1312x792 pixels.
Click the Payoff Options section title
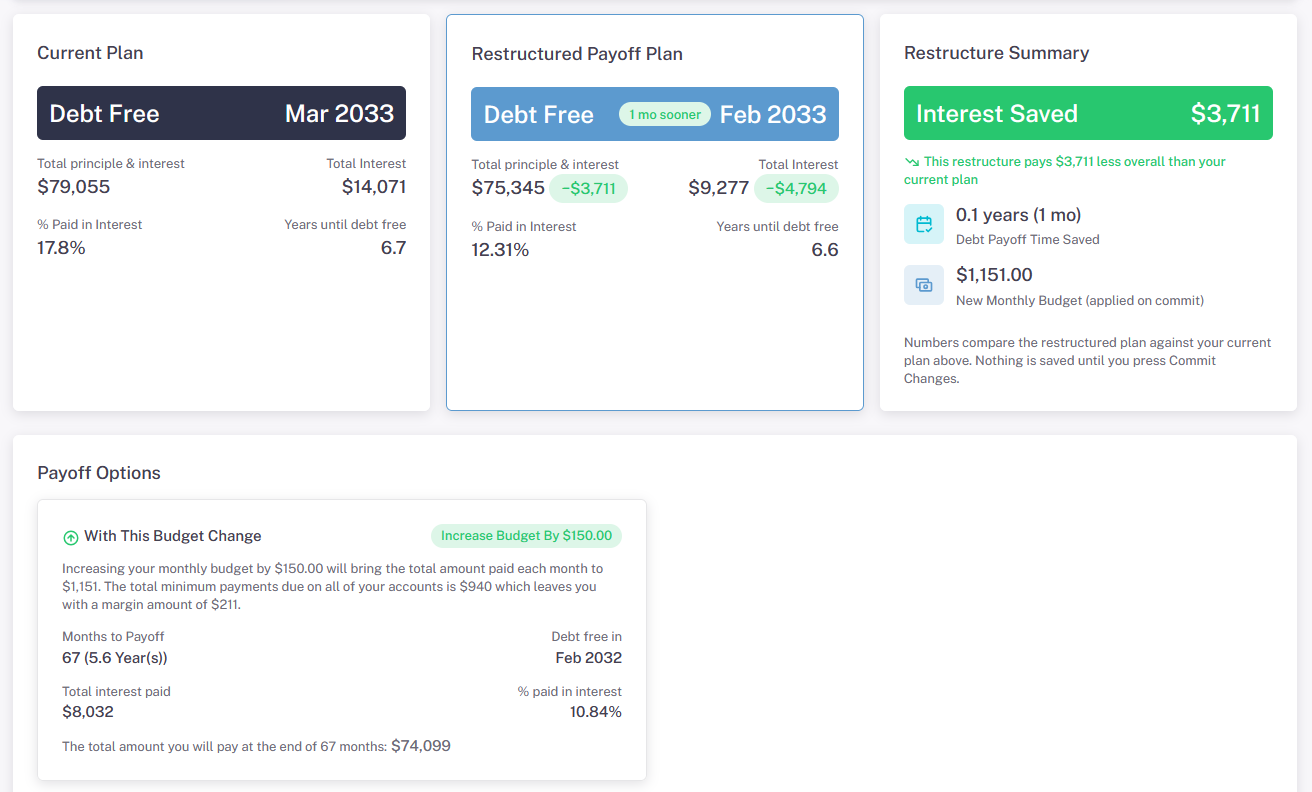point(99,473)
